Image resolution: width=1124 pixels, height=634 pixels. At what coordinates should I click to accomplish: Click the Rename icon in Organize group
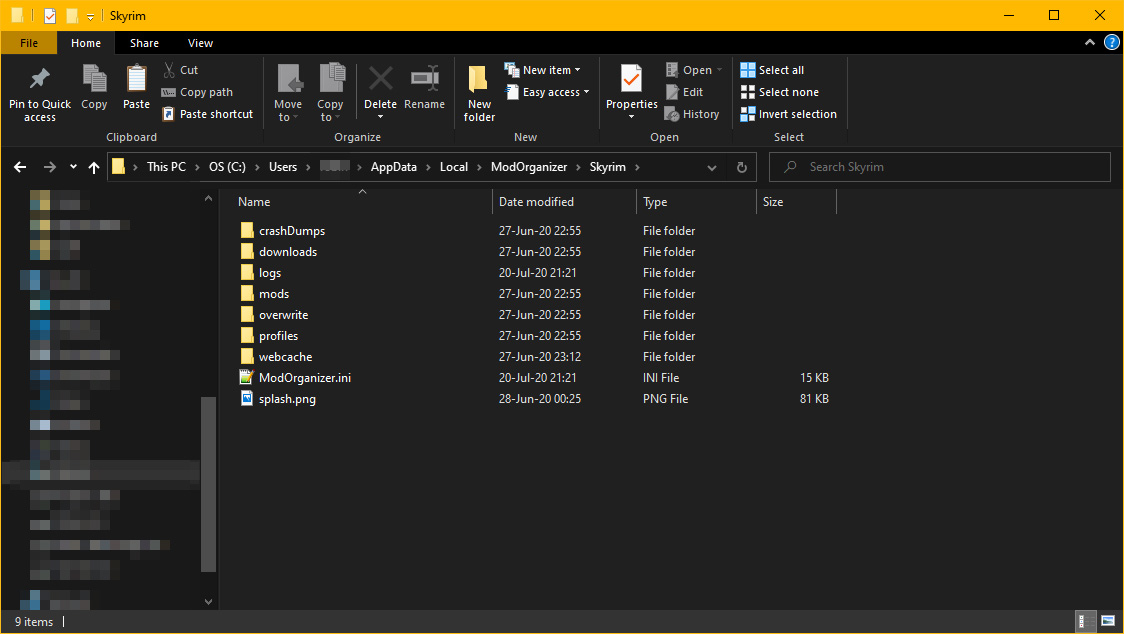pyautogui.click(x=424, y=79)
